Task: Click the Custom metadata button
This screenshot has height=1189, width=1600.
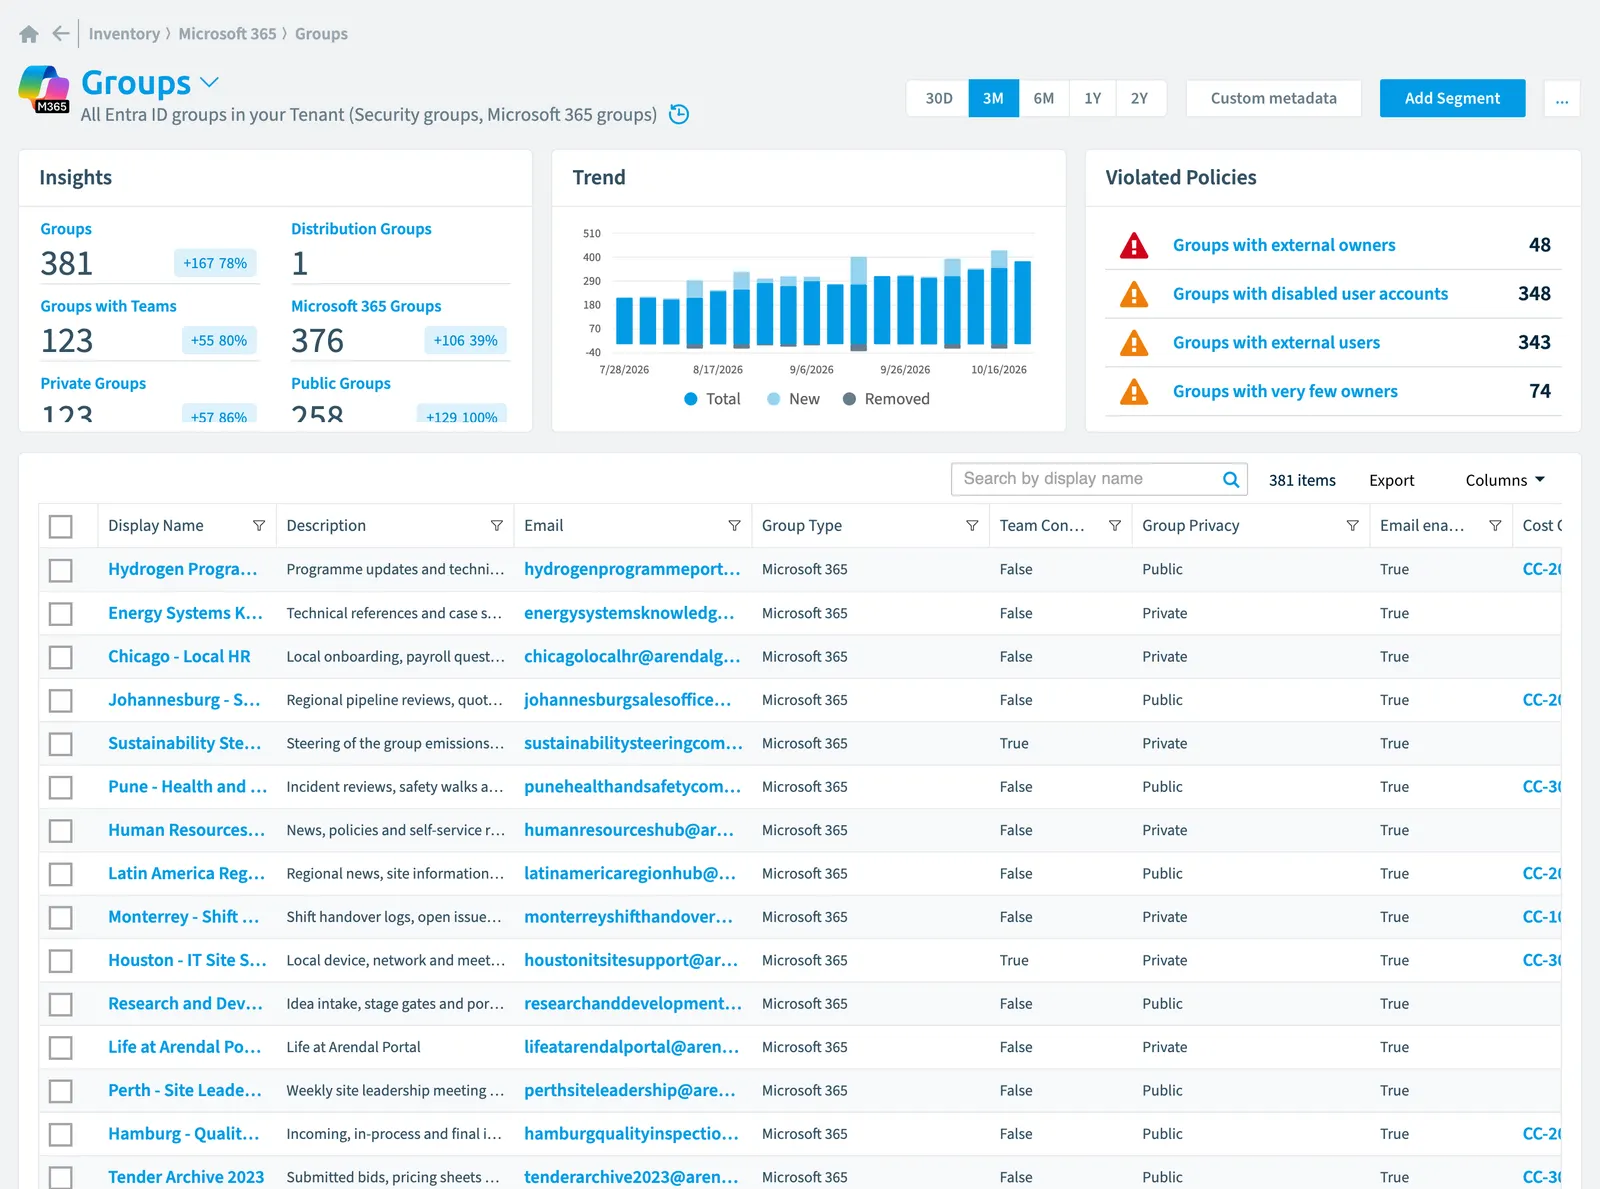Action: (x=1273, y=98)
